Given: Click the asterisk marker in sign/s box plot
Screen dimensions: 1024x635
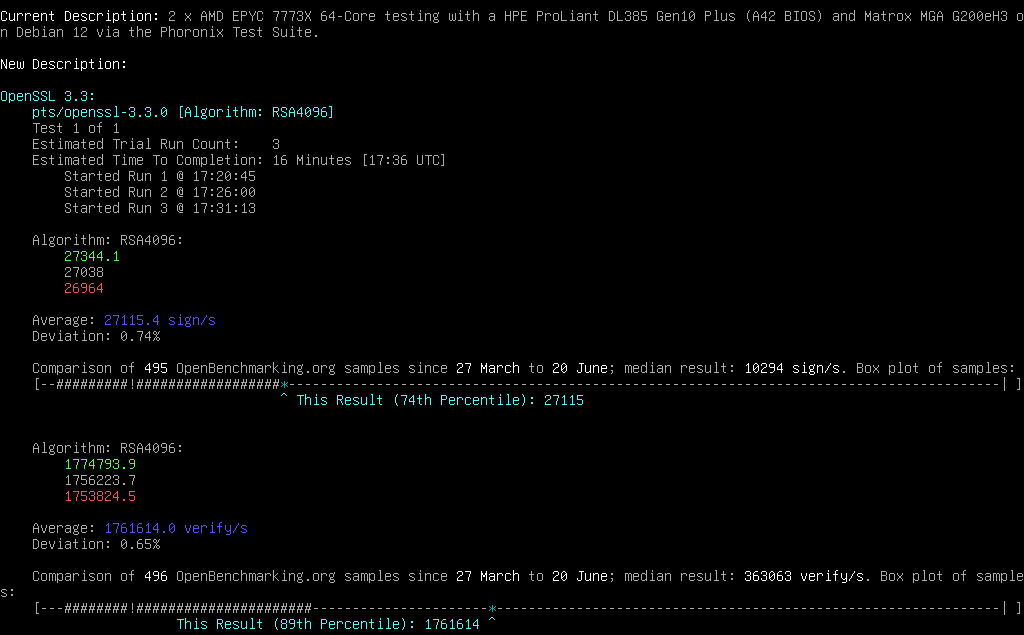Looking at the screenshot, I should click(x=284, y=384).
